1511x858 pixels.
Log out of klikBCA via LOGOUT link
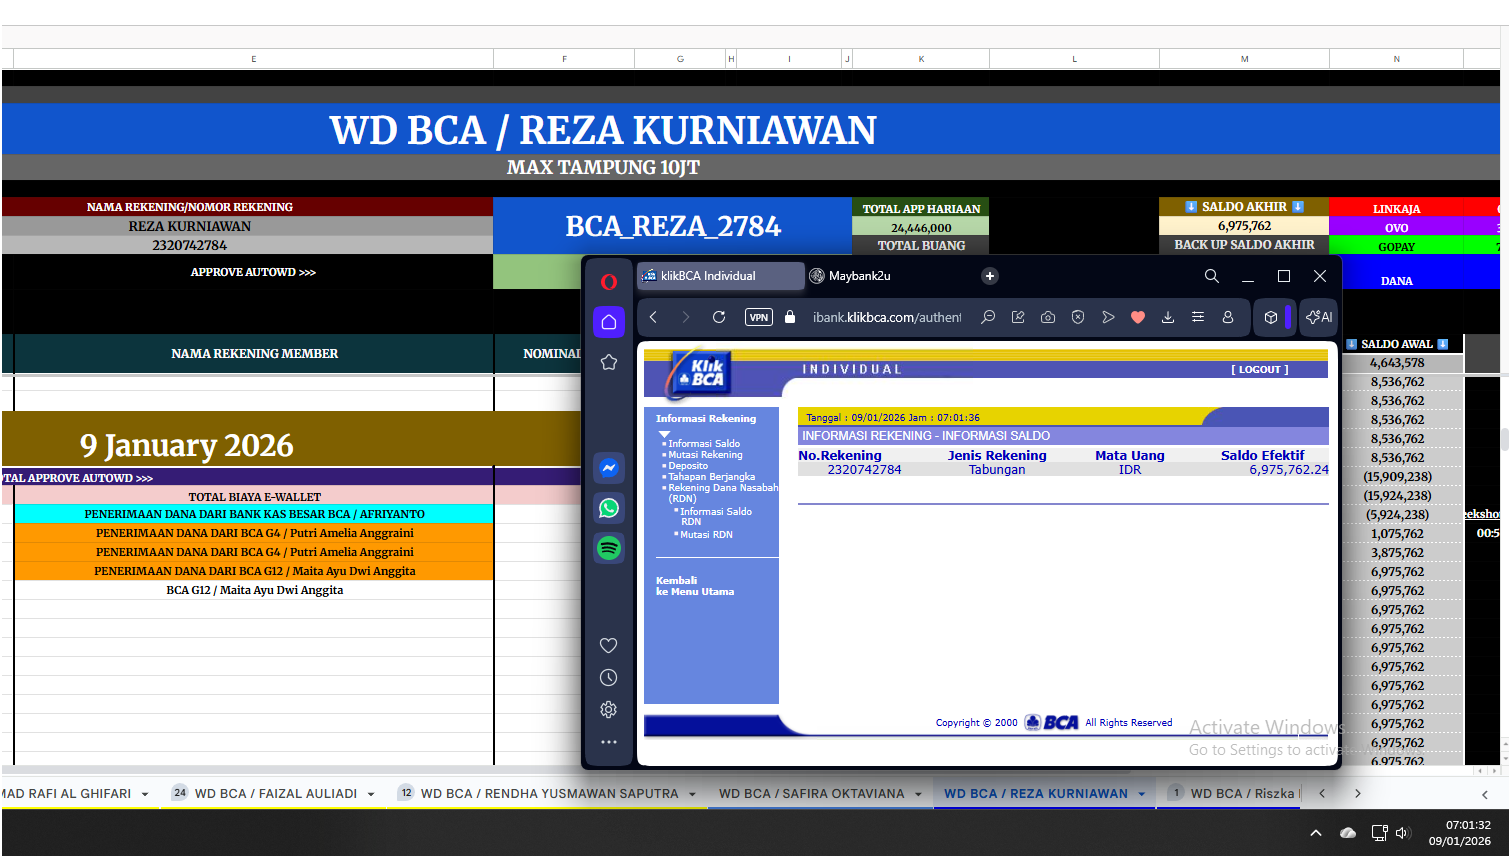pos(1260,370)
